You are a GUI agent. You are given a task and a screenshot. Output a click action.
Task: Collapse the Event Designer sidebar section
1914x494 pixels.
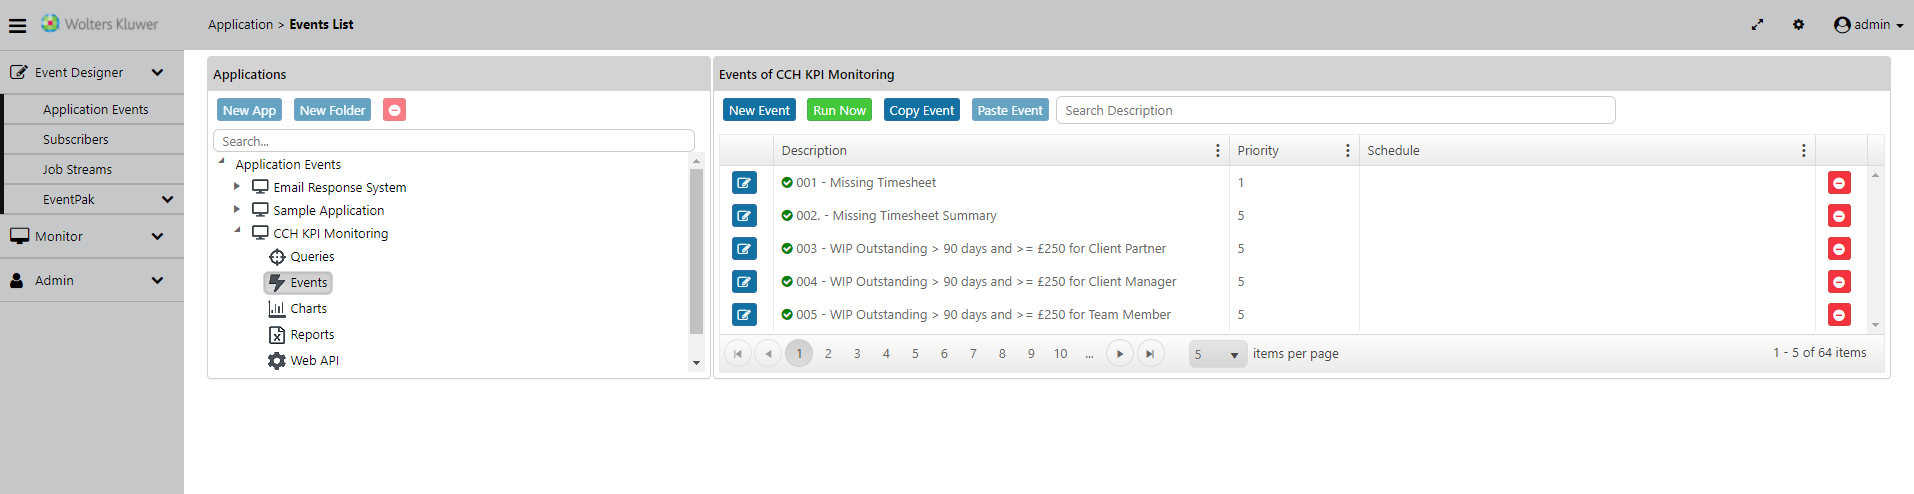coord(157,72)
